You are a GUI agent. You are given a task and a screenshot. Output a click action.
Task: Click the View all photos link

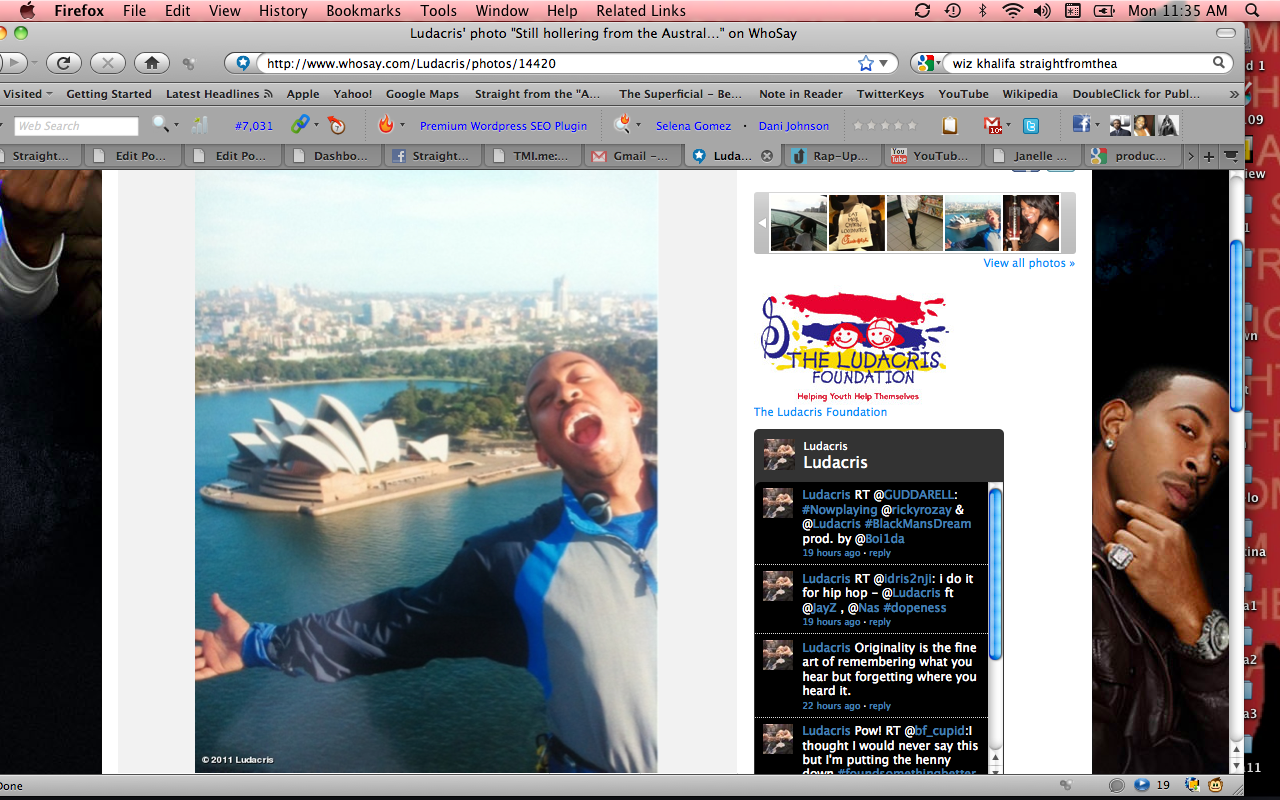pyautogui.click(x=1028, y=263)
